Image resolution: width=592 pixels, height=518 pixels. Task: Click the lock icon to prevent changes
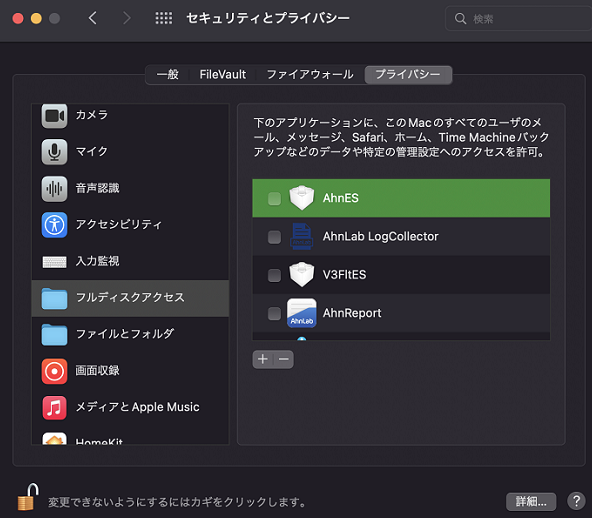point(28,497)
